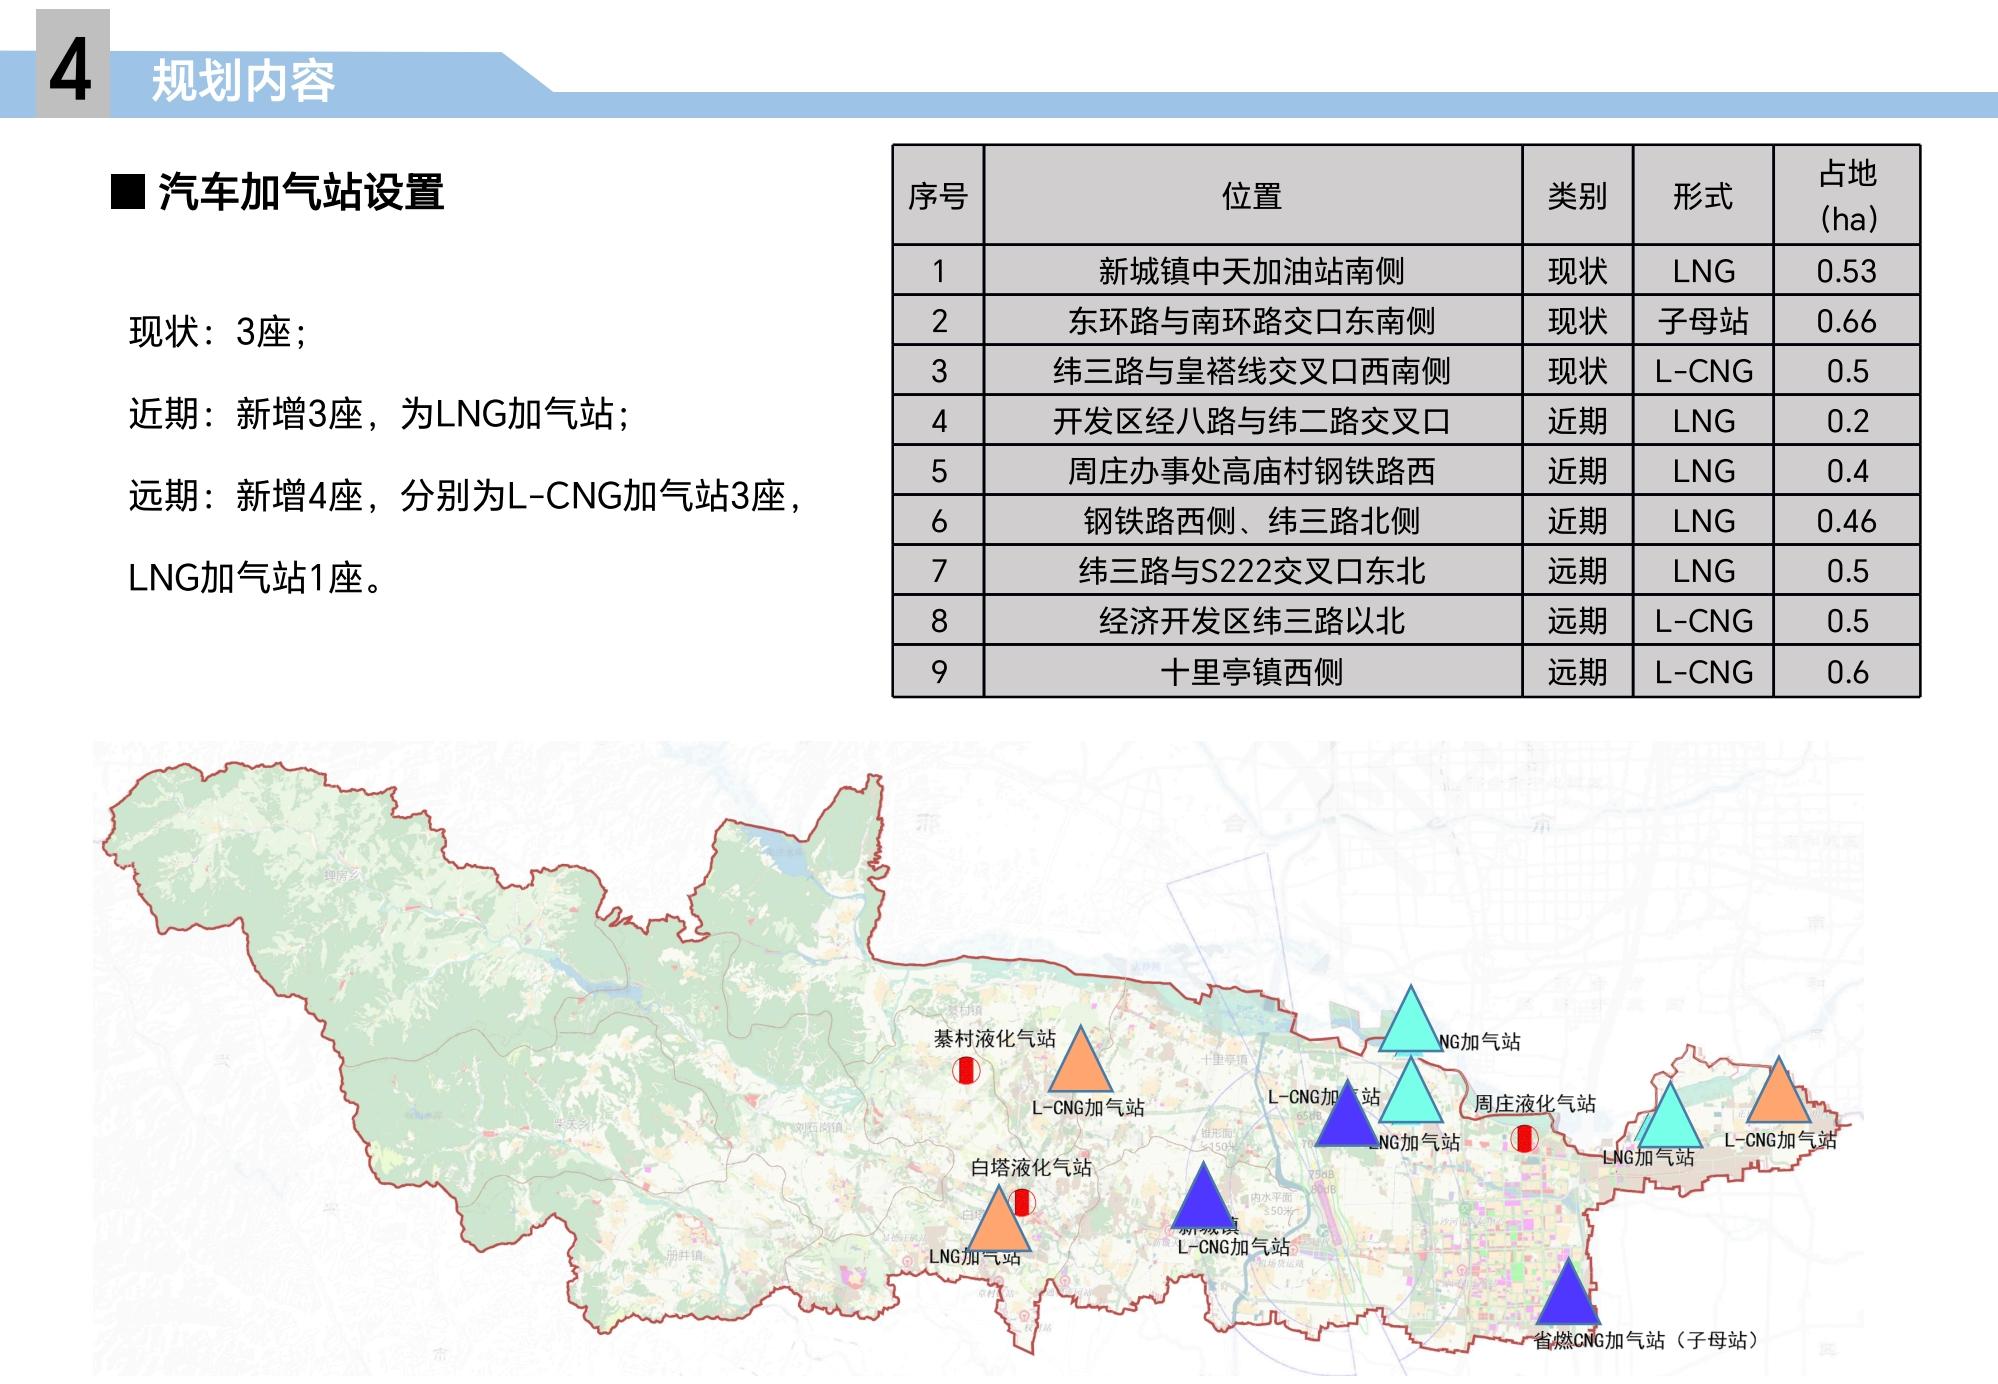Select the L-CNG cell in row 3
The height and width of the screenshot is (1384, 1998).
[1703, 371]
